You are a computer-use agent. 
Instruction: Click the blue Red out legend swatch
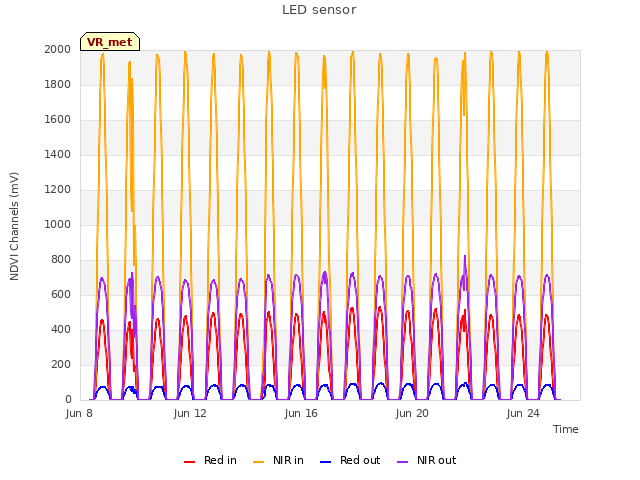326,462
